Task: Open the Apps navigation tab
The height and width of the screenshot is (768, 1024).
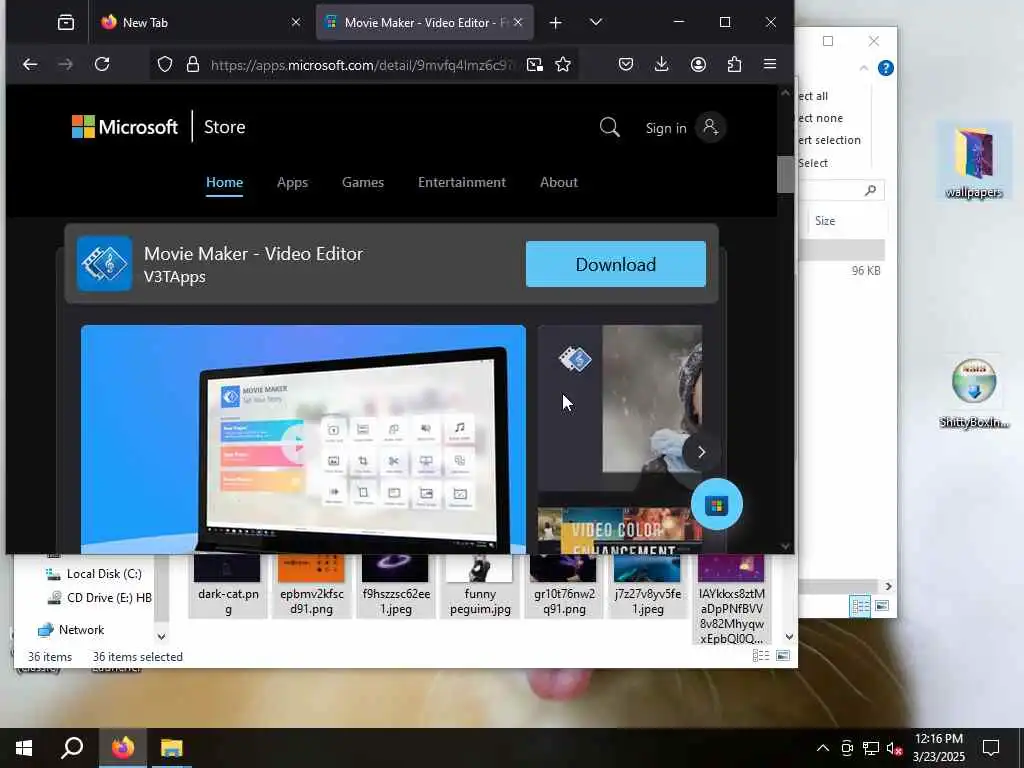Action: click(x=292, y=182)
